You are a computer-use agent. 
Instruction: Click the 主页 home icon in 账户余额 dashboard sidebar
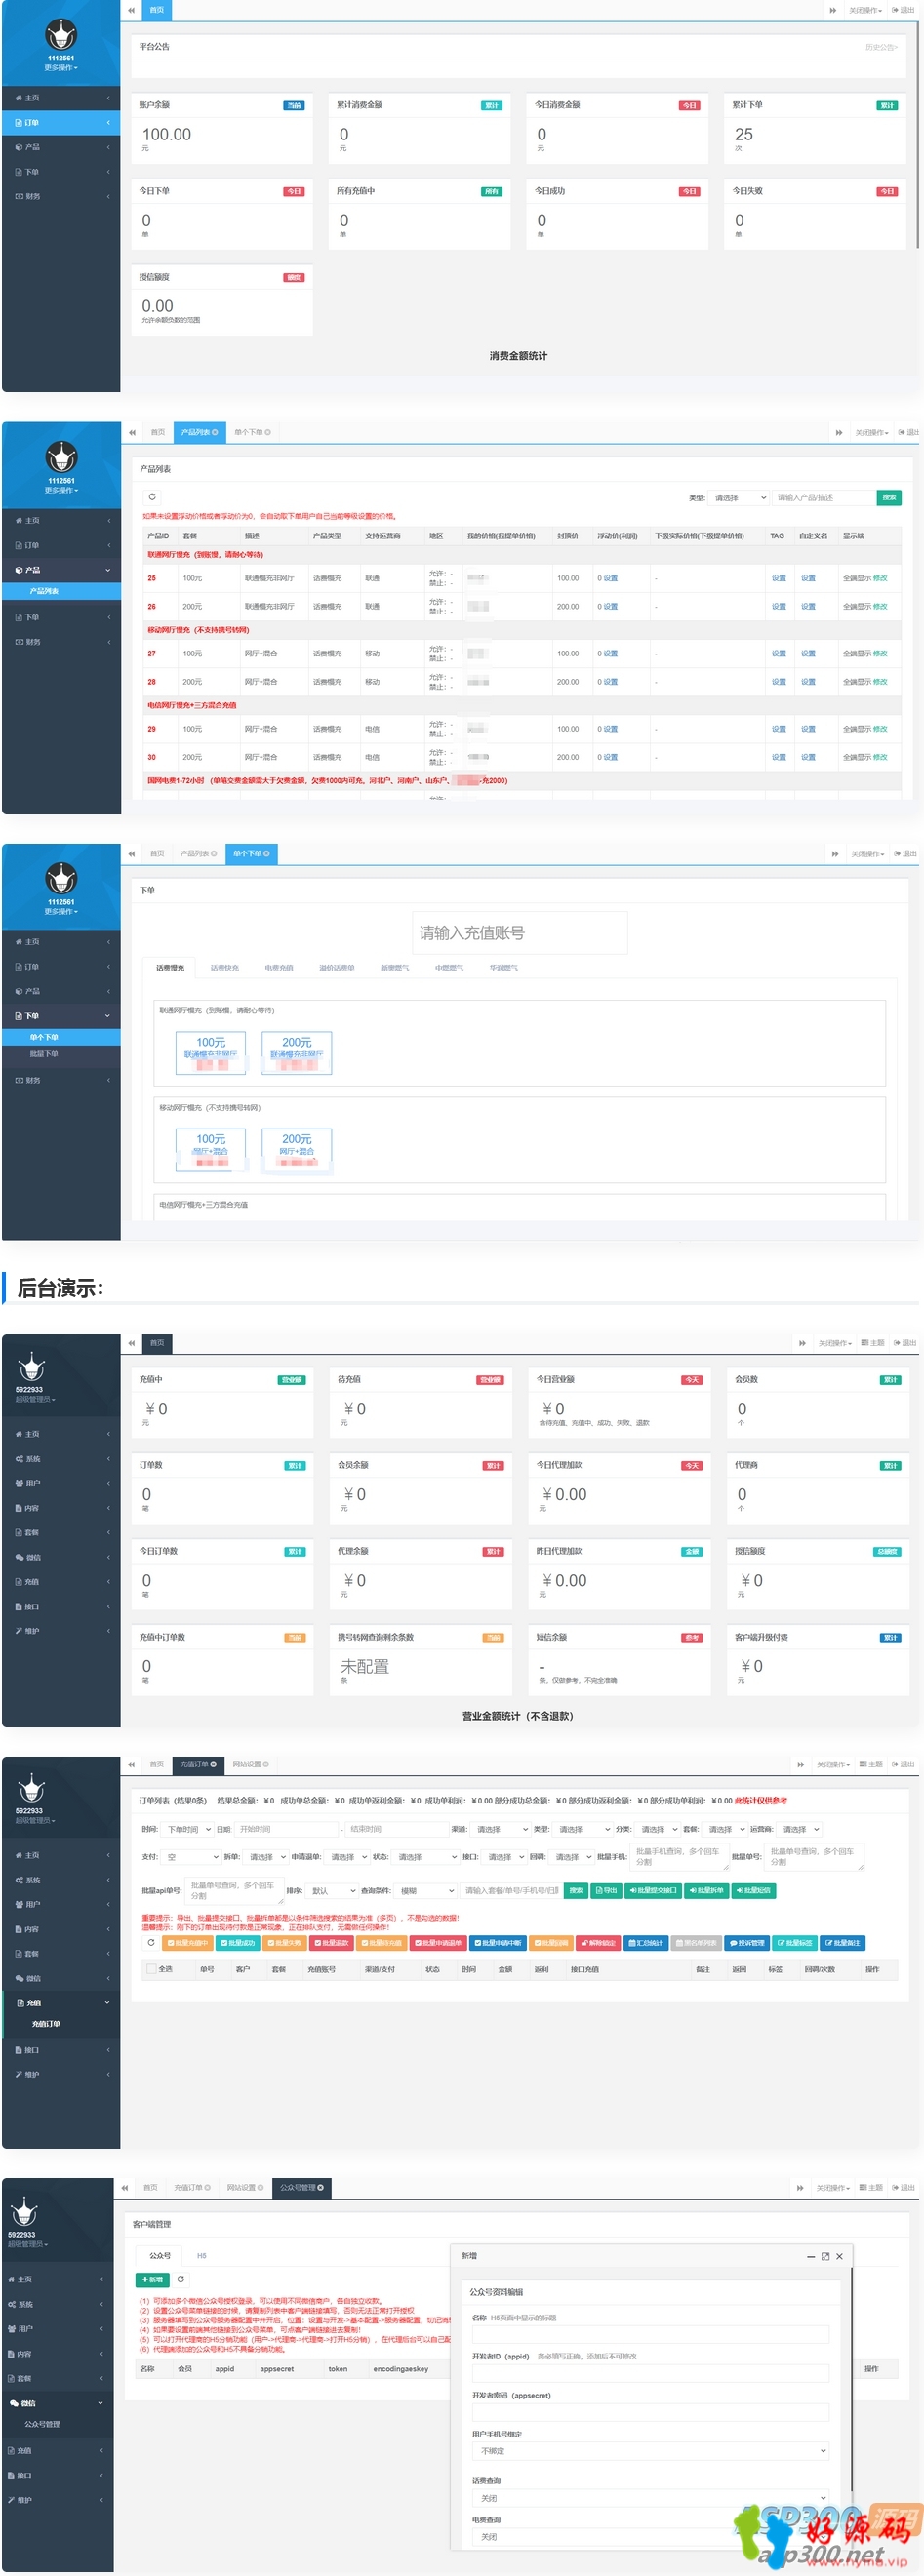[19, 98]
